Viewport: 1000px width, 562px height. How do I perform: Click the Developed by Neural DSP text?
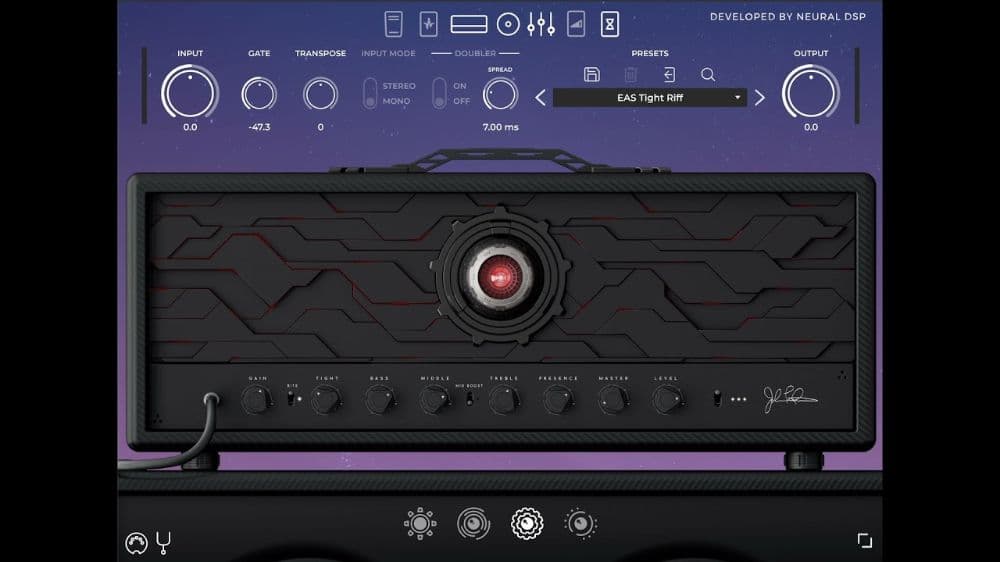pyautogui.click(x=788, y=17)
